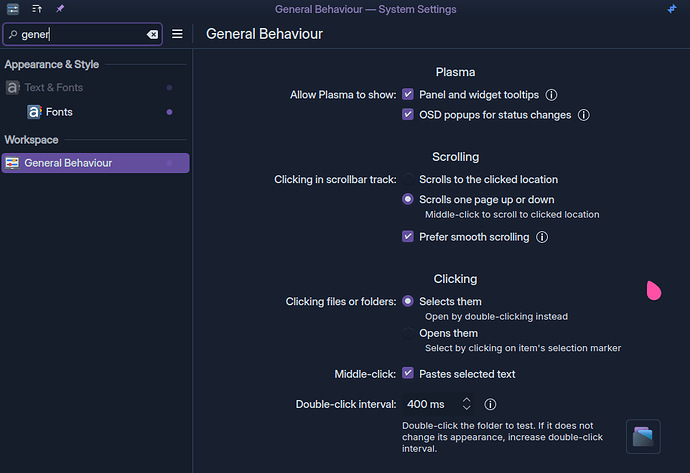Toggle Prefer smooth scrolling checkbox
The width and height of the screenshot is (690, 473).
coord(408,237)
